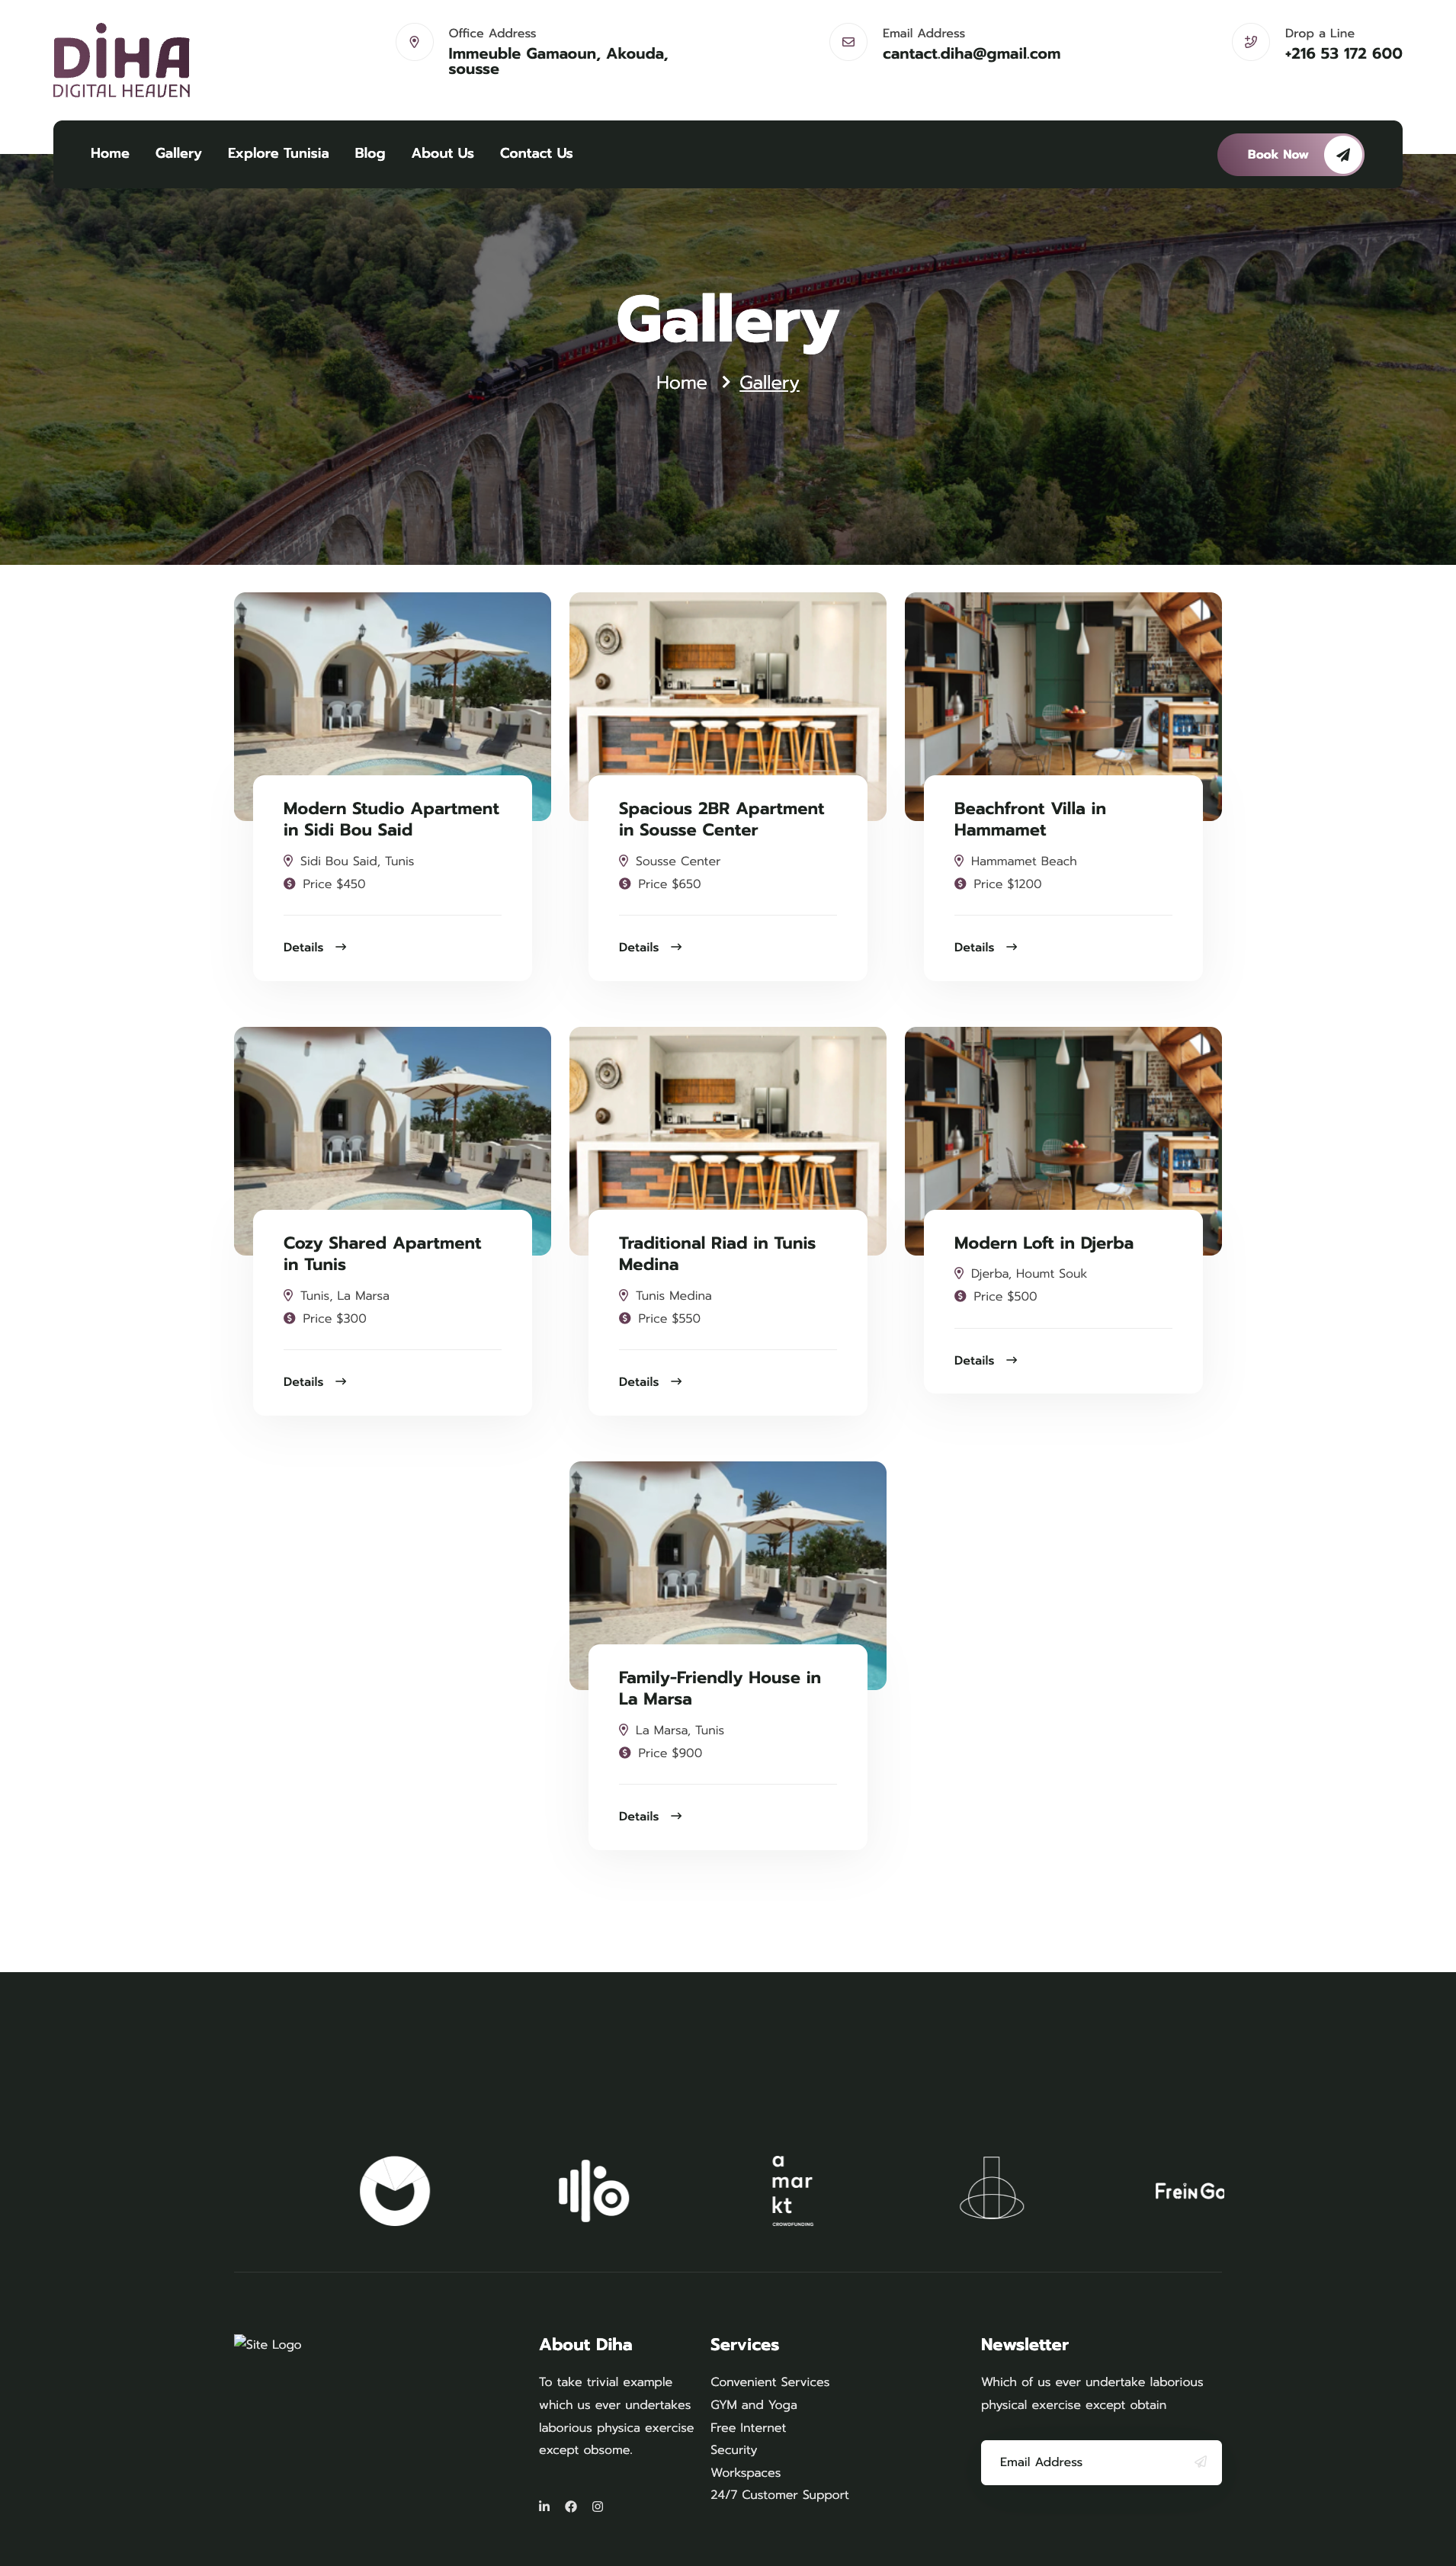Submit newsletter via paper plane icon
This screenshot has height=2566, width=1456.
(x=1200, y=2462)
